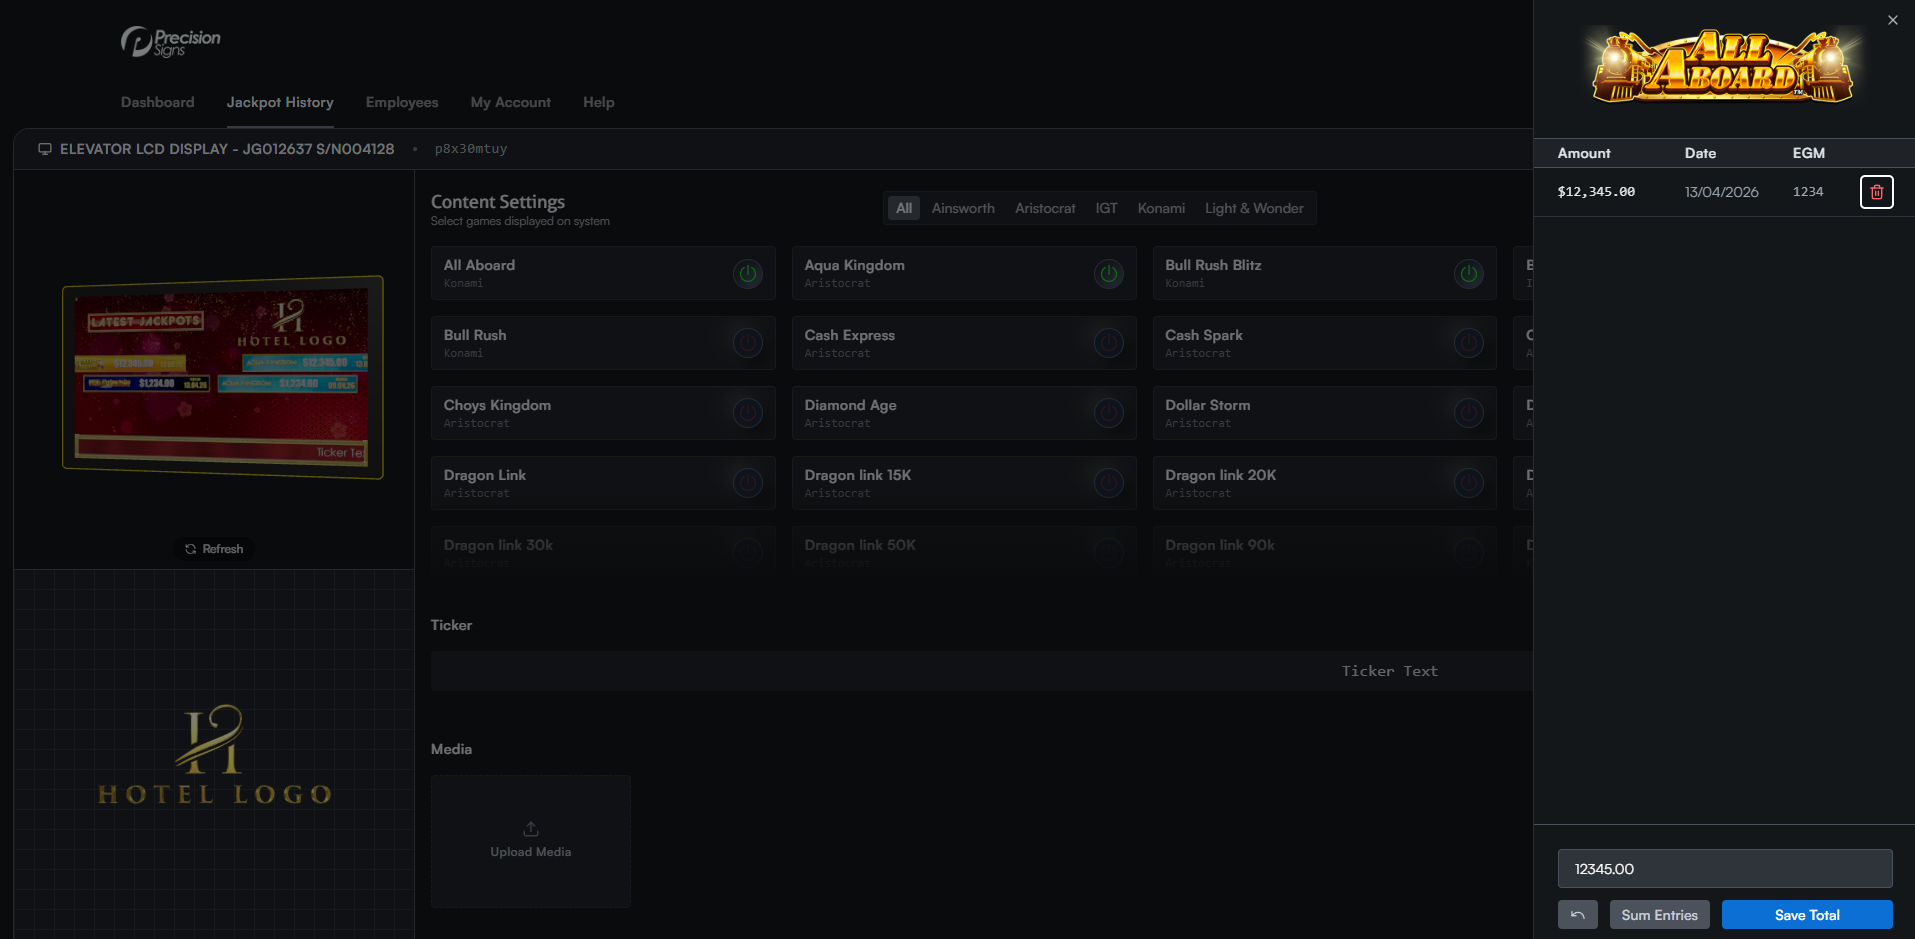
Task: Open the Jackpot History tab
Action: (280, 102)
